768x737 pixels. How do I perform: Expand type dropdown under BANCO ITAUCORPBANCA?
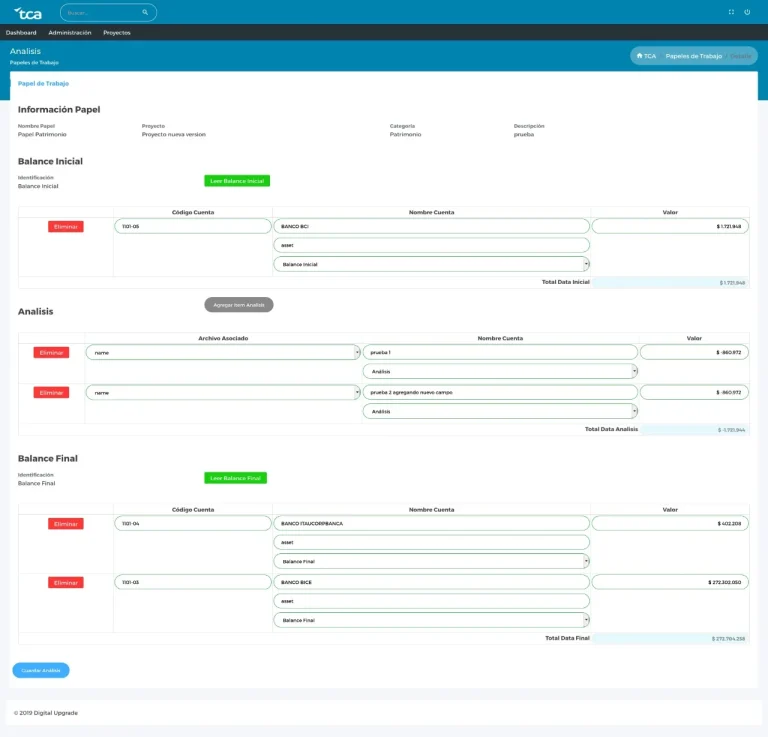point(431,562)
